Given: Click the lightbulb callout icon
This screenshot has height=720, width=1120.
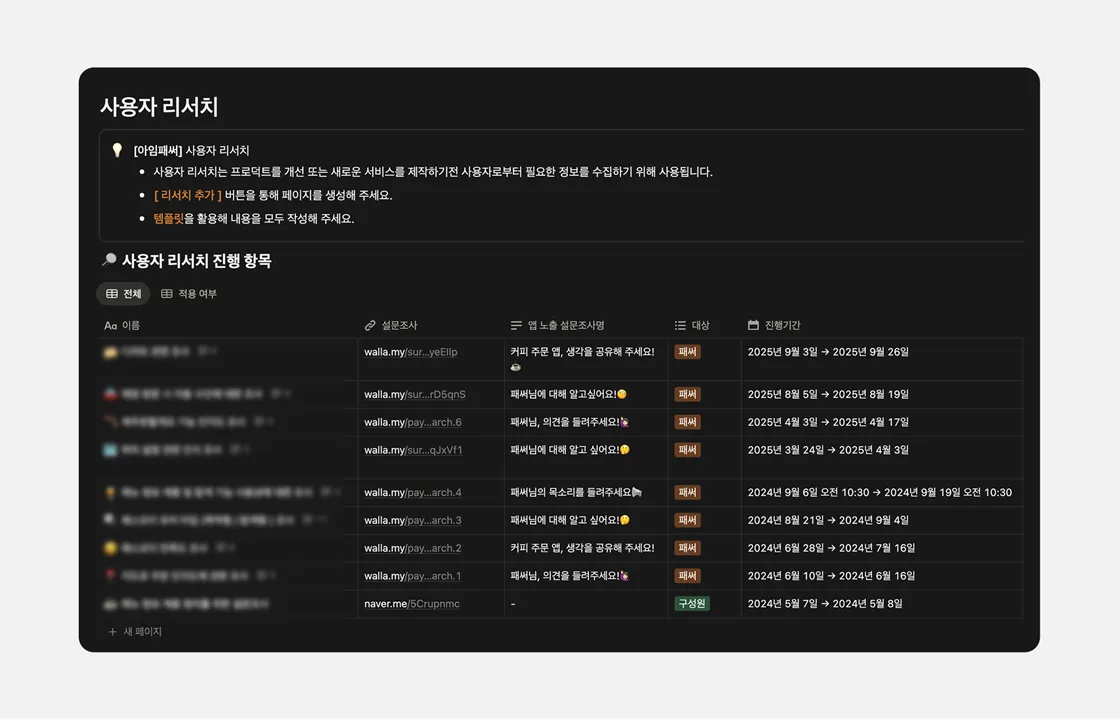Looking at the screenshot, I should (117, 150).
